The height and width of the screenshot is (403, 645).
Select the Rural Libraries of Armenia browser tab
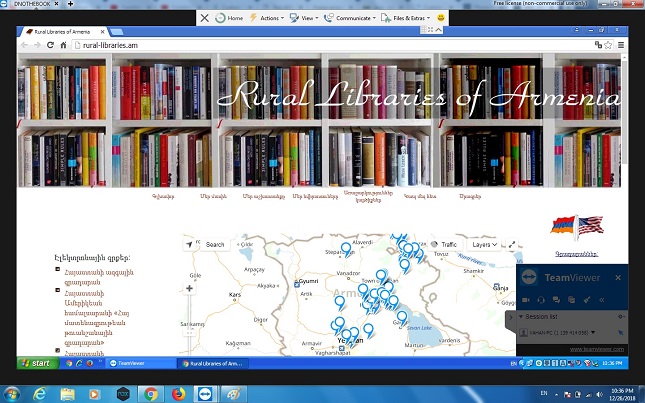[x=62, y=32]
